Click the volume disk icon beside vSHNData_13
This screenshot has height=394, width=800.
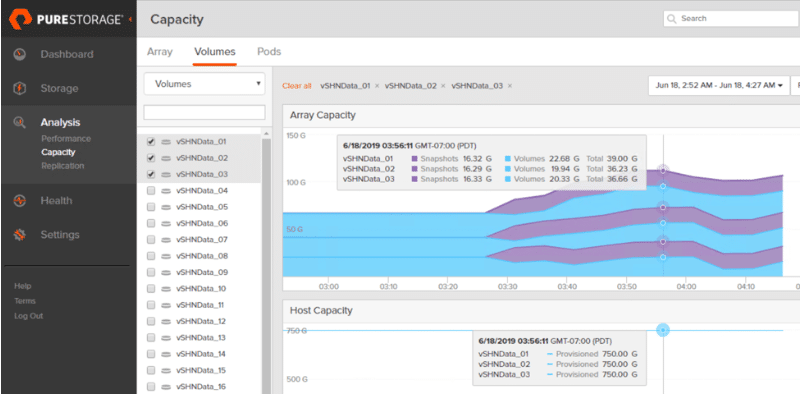pyautogui.click(x=166, y=338)
